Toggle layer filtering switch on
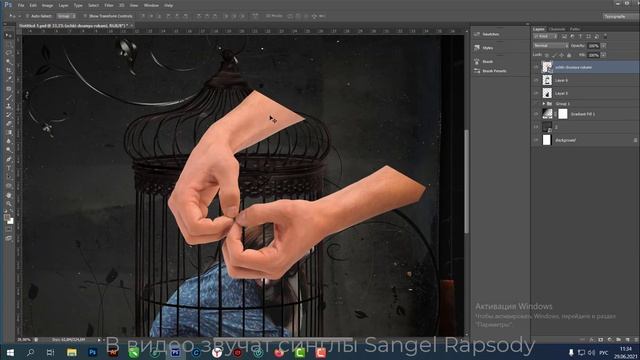 pos(605,36)
